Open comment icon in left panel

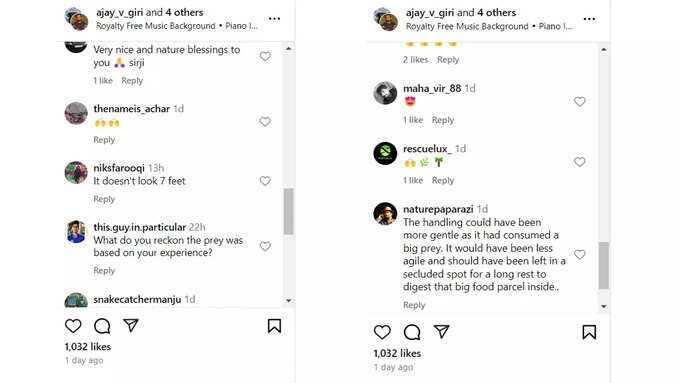tap(102, 326)
